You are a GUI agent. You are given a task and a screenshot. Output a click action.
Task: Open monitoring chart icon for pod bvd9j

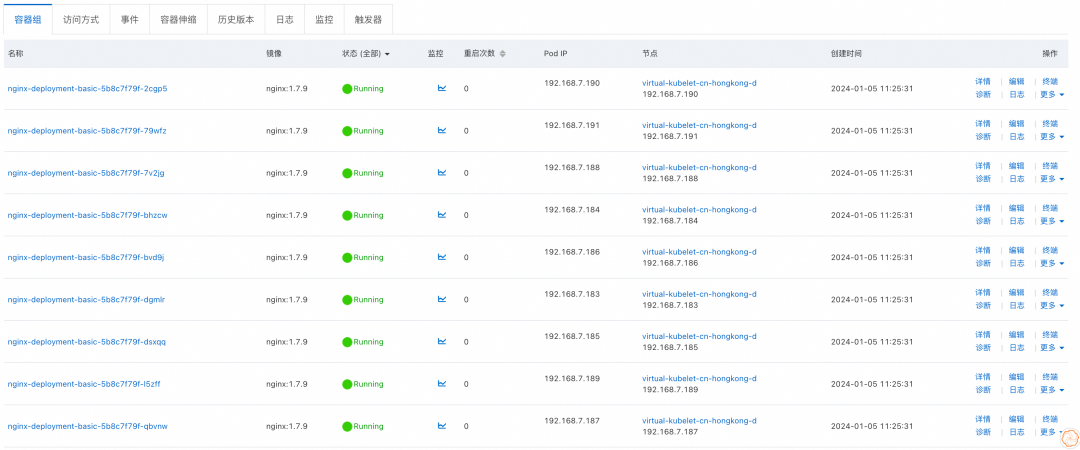coord(442,257)
